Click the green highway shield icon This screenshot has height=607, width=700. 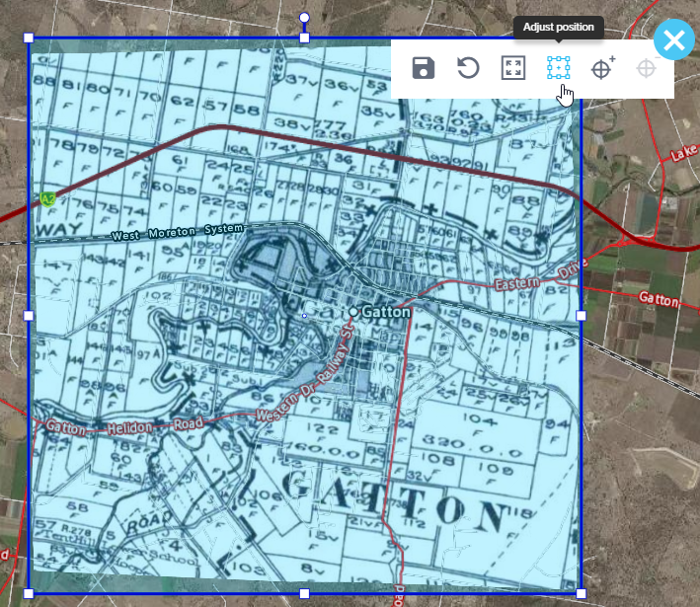46,199
